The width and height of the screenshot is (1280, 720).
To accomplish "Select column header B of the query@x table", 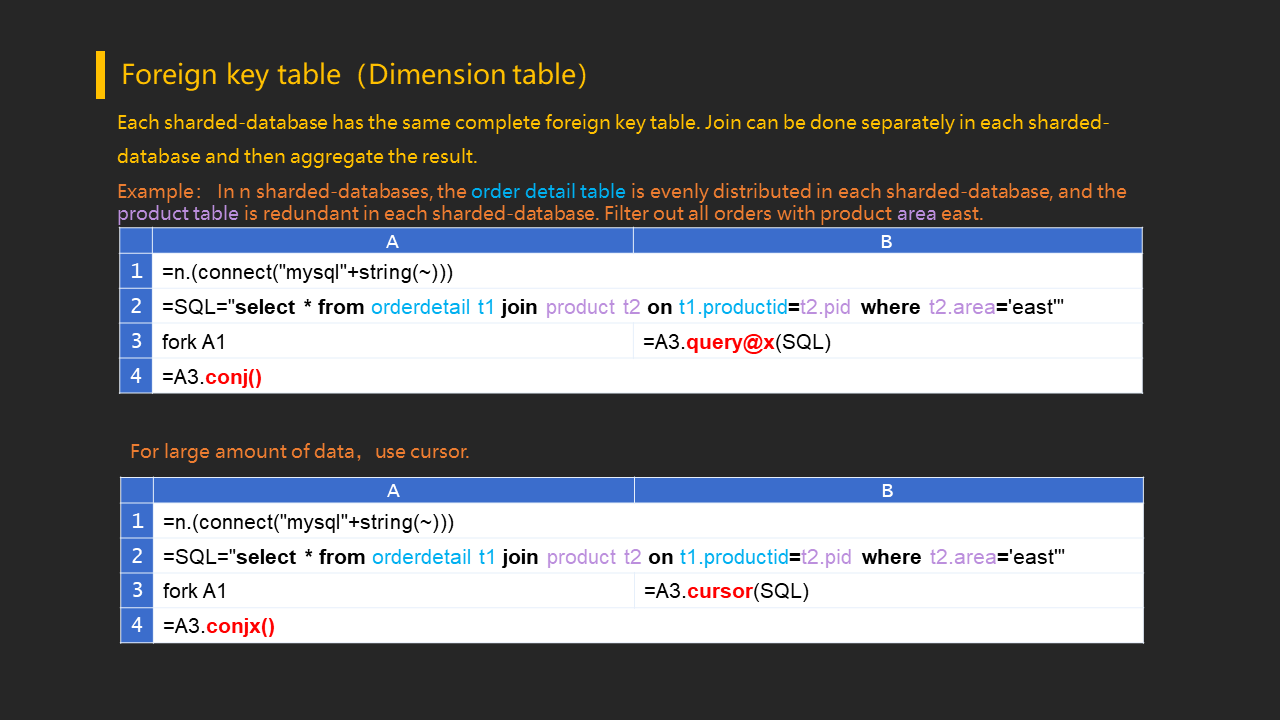I will pos(887,241).
